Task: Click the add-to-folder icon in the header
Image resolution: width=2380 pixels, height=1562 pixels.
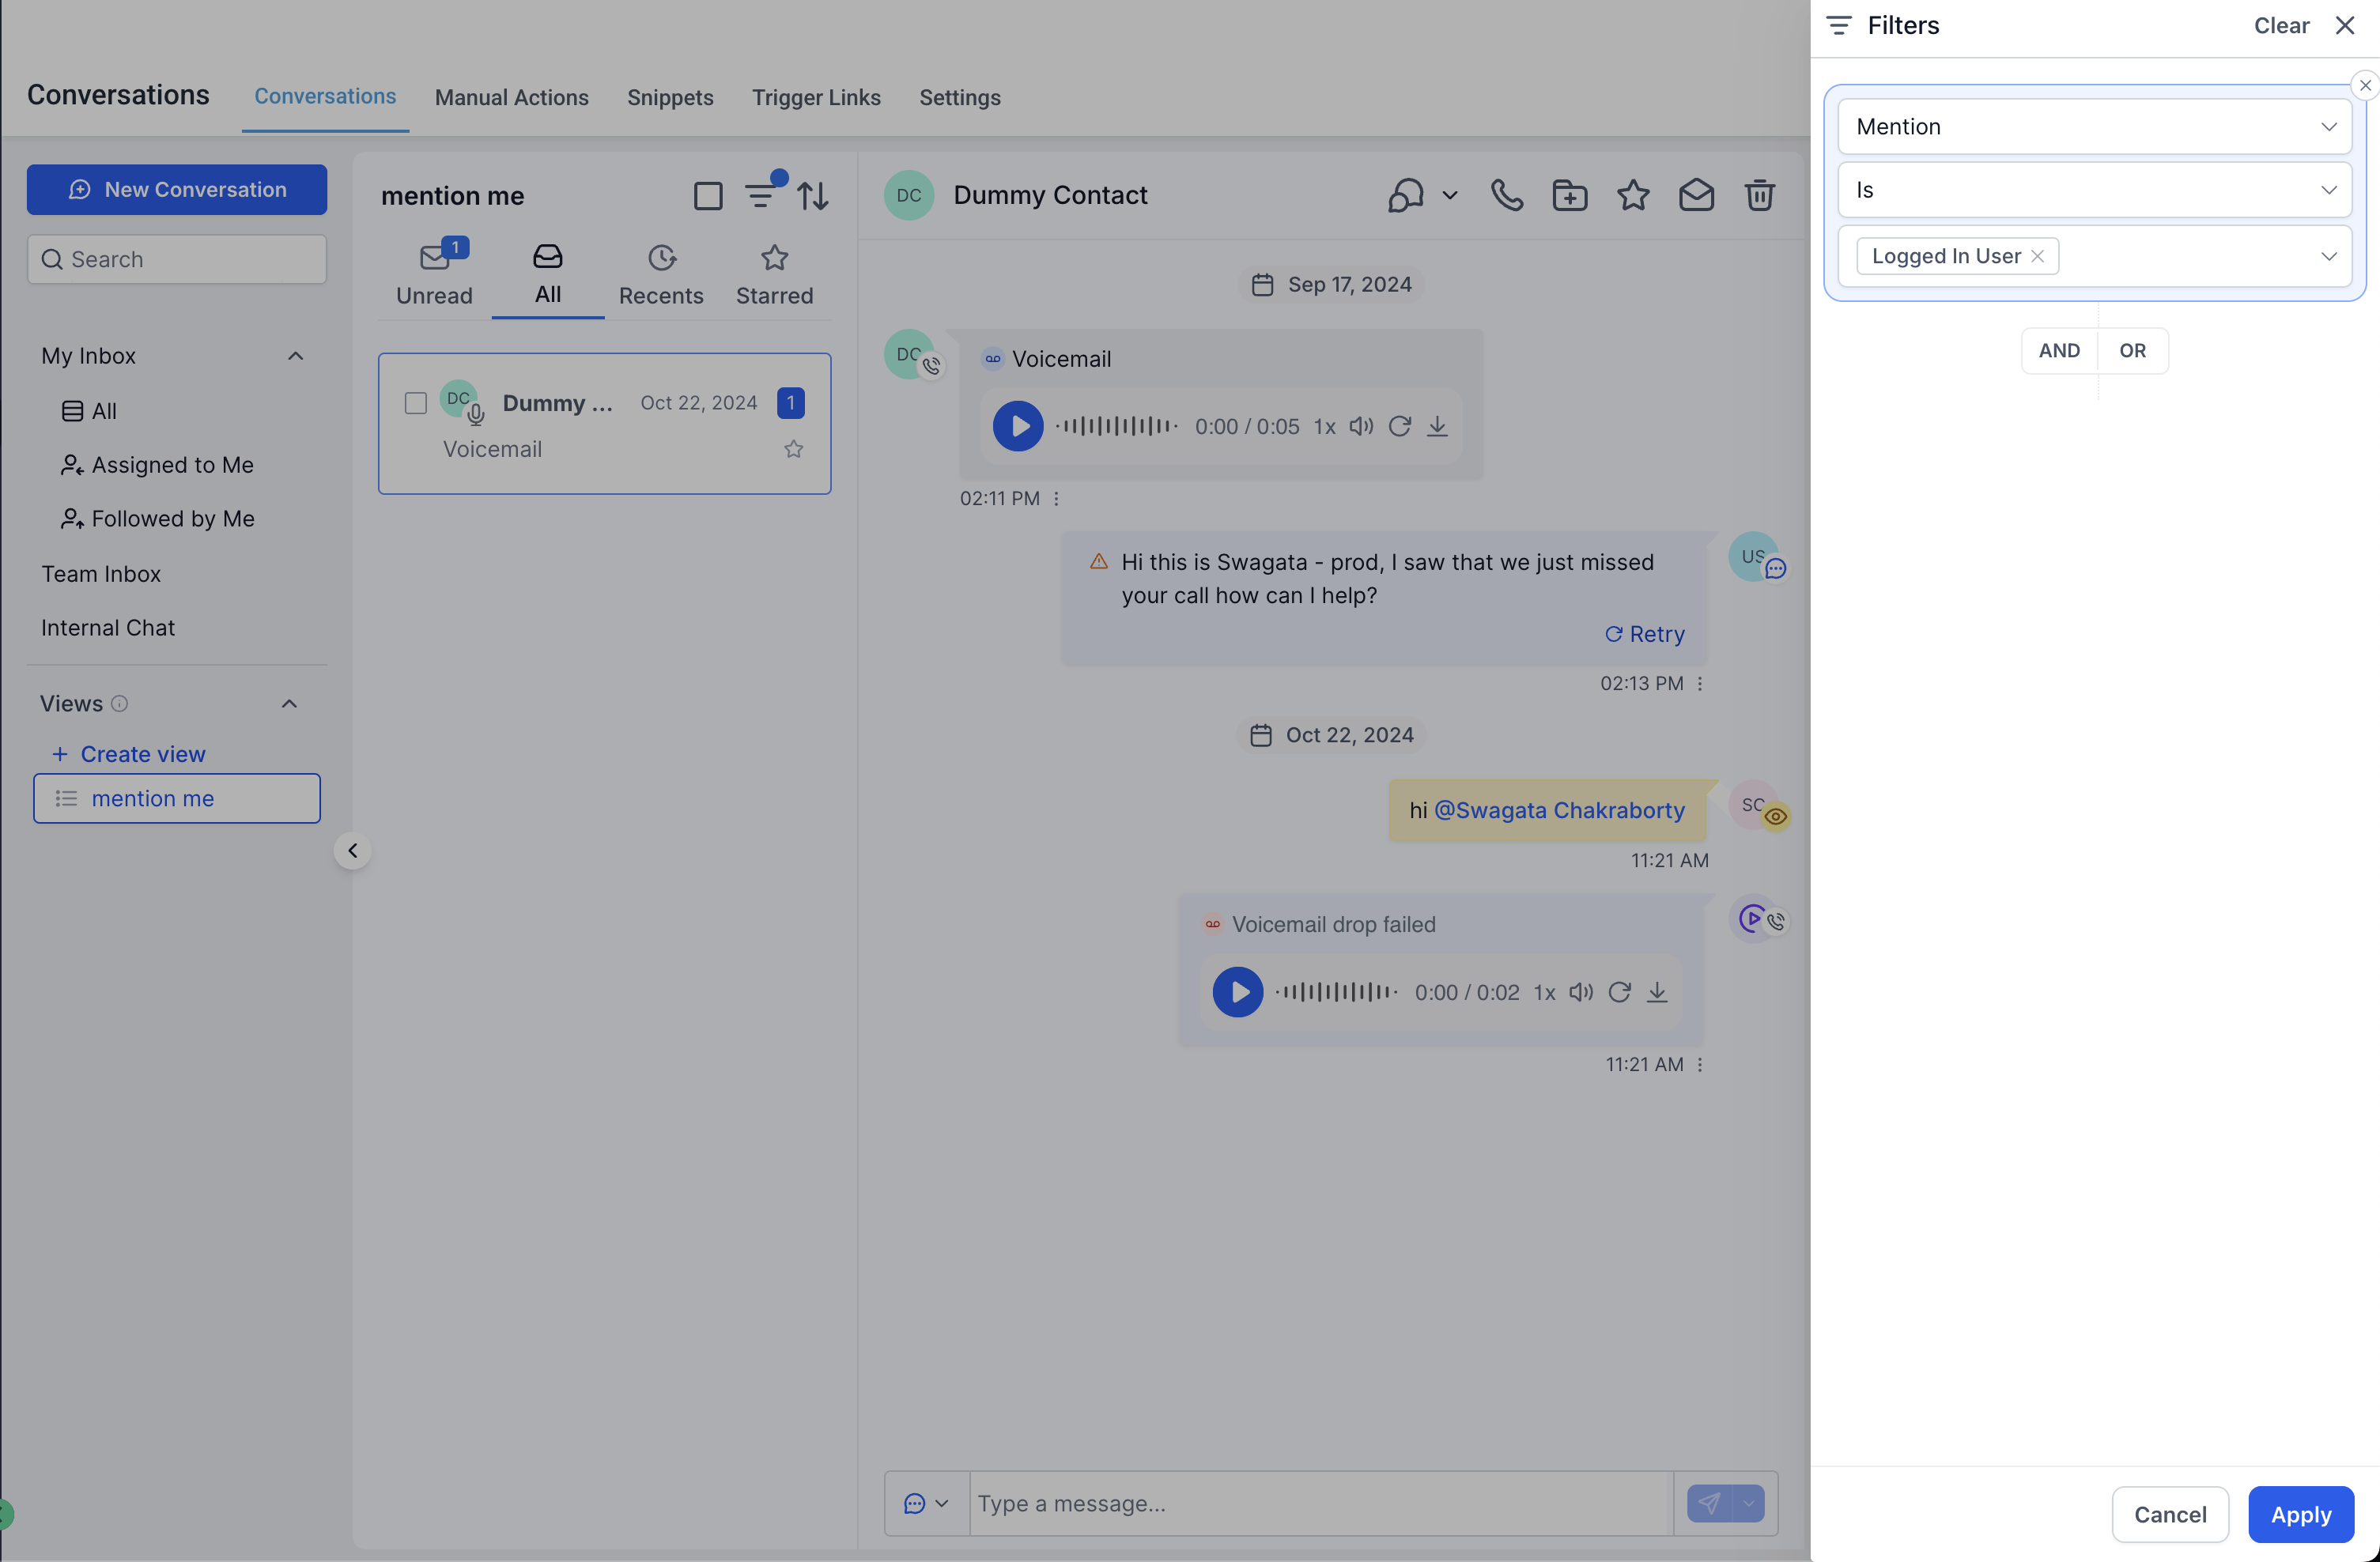Action: (x=1569, y=195)
